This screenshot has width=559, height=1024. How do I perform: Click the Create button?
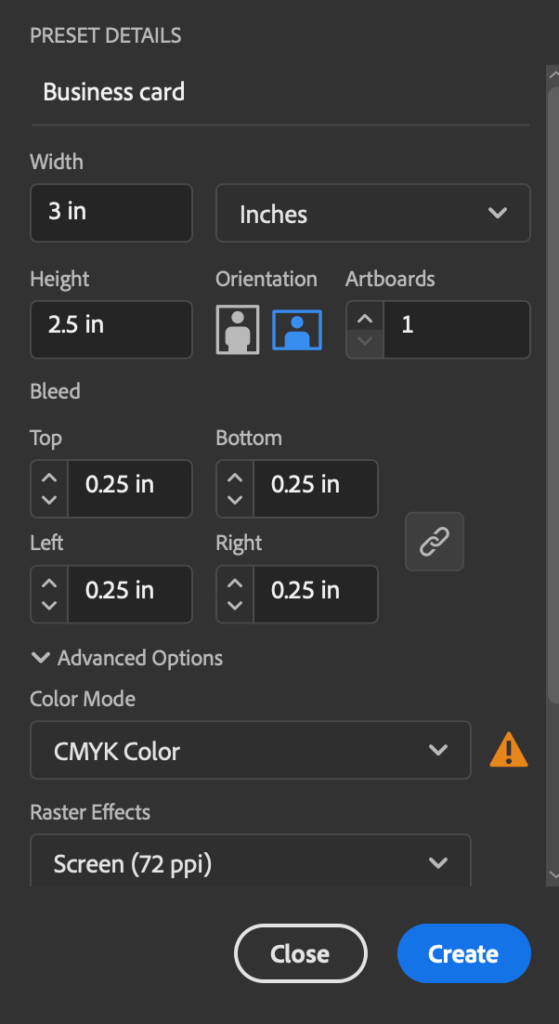(x=464, y=953)
